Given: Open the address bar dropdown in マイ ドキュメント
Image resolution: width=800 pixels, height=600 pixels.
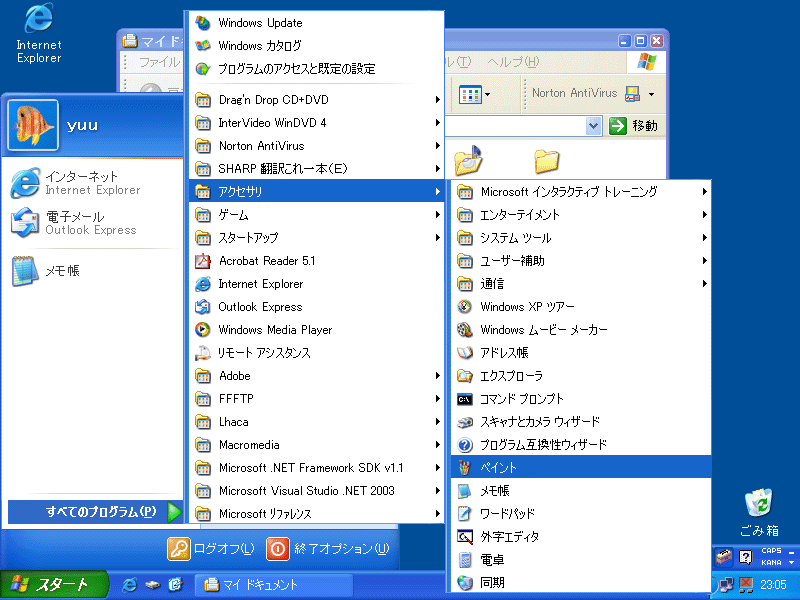Looking at the screenshot, I should [x=593, y=126].
